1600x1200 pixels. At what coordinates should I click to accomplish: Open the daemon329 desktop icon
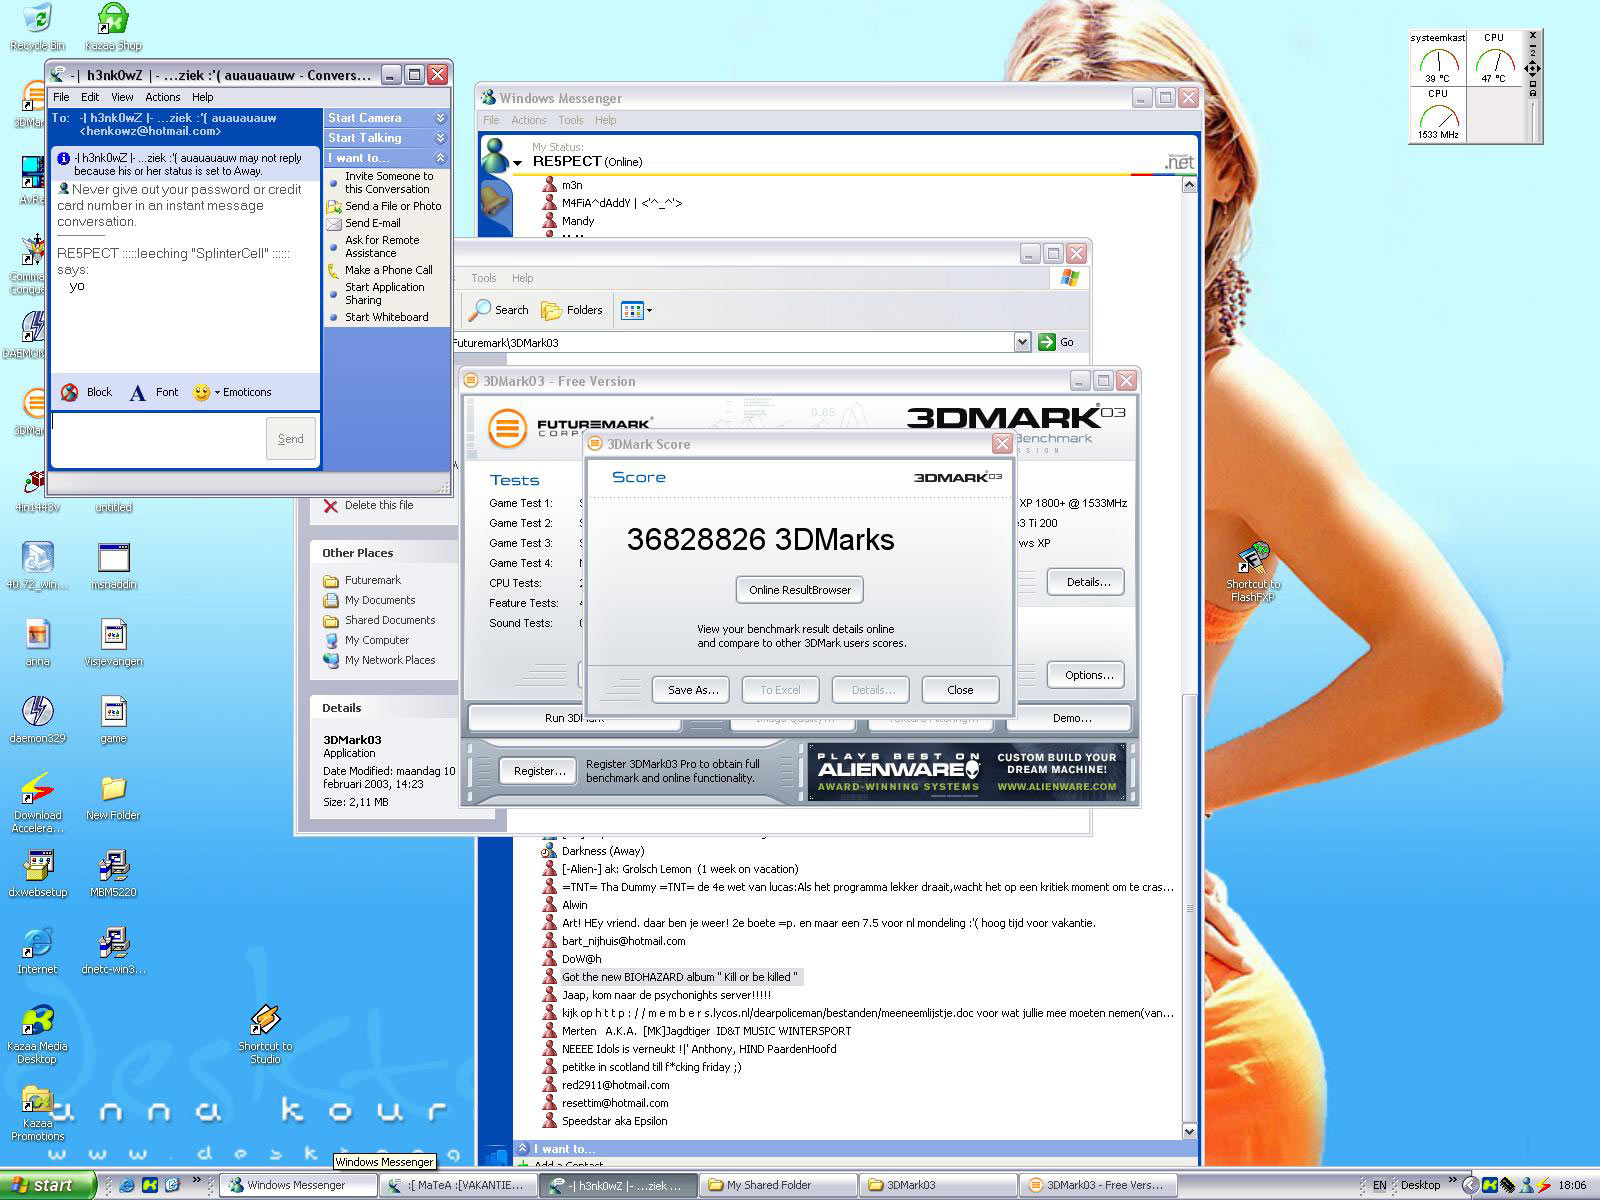tap(37, 719)
